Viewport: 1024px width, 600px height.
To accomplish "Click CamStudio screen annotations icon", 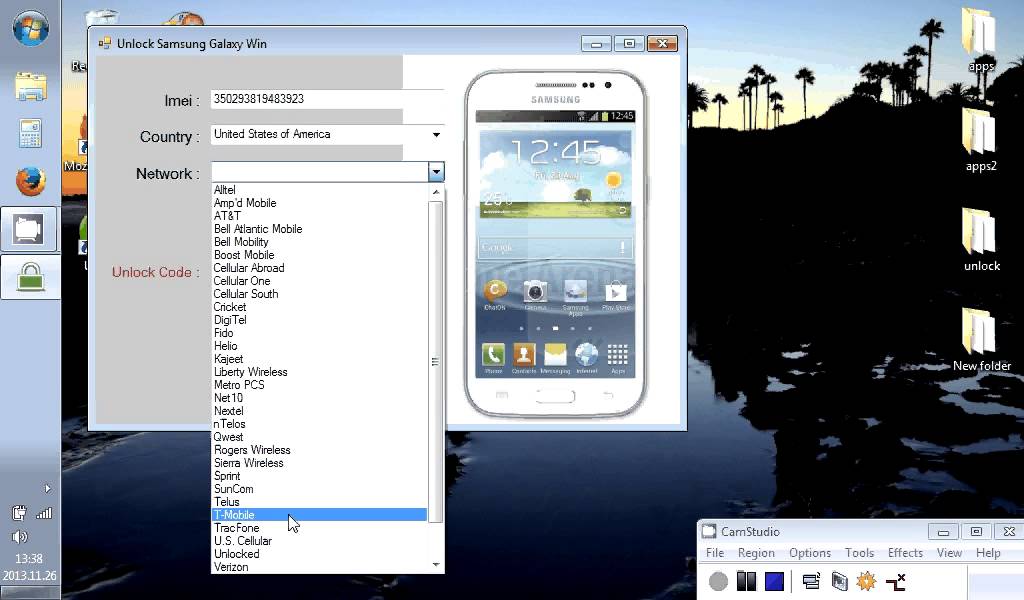I will [839, 580].
